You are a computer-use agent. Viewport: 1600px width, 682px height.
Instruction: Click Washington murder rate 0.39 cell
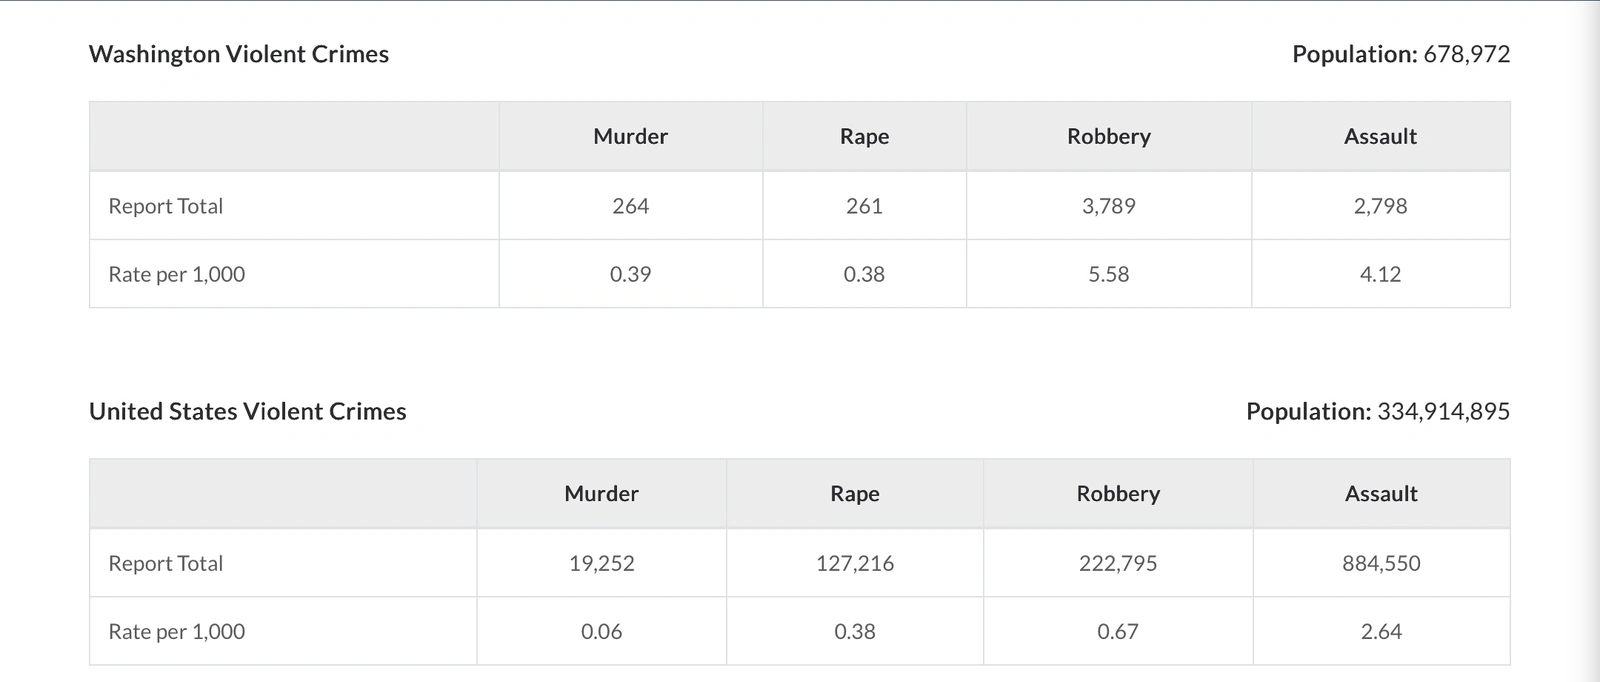coord(630,274)
